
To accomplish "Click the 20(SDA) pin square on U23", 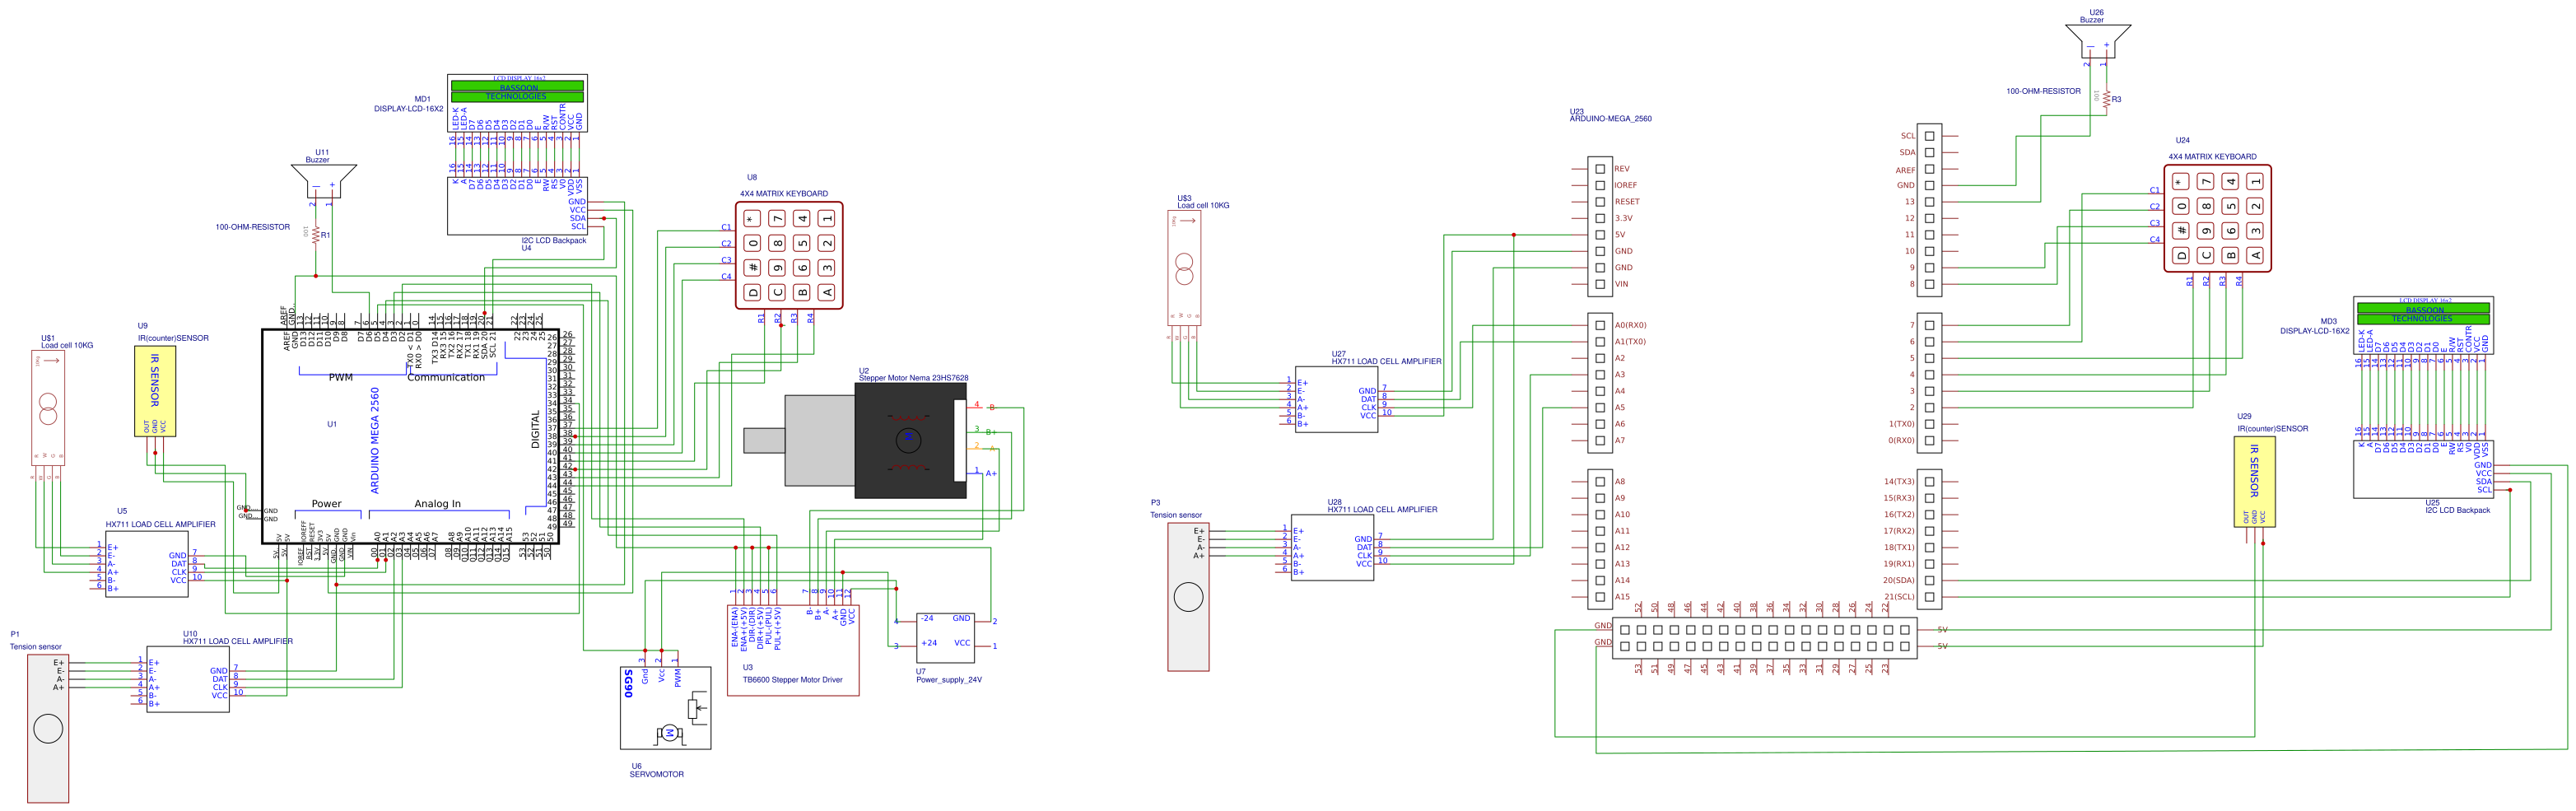I will [1929, 580].
